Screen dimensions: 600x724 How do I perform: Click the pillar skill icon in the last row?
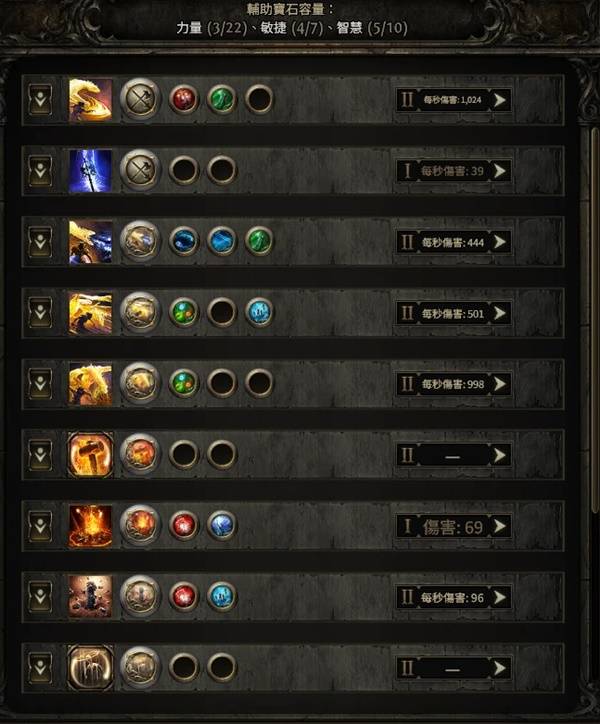coord(90,668)
